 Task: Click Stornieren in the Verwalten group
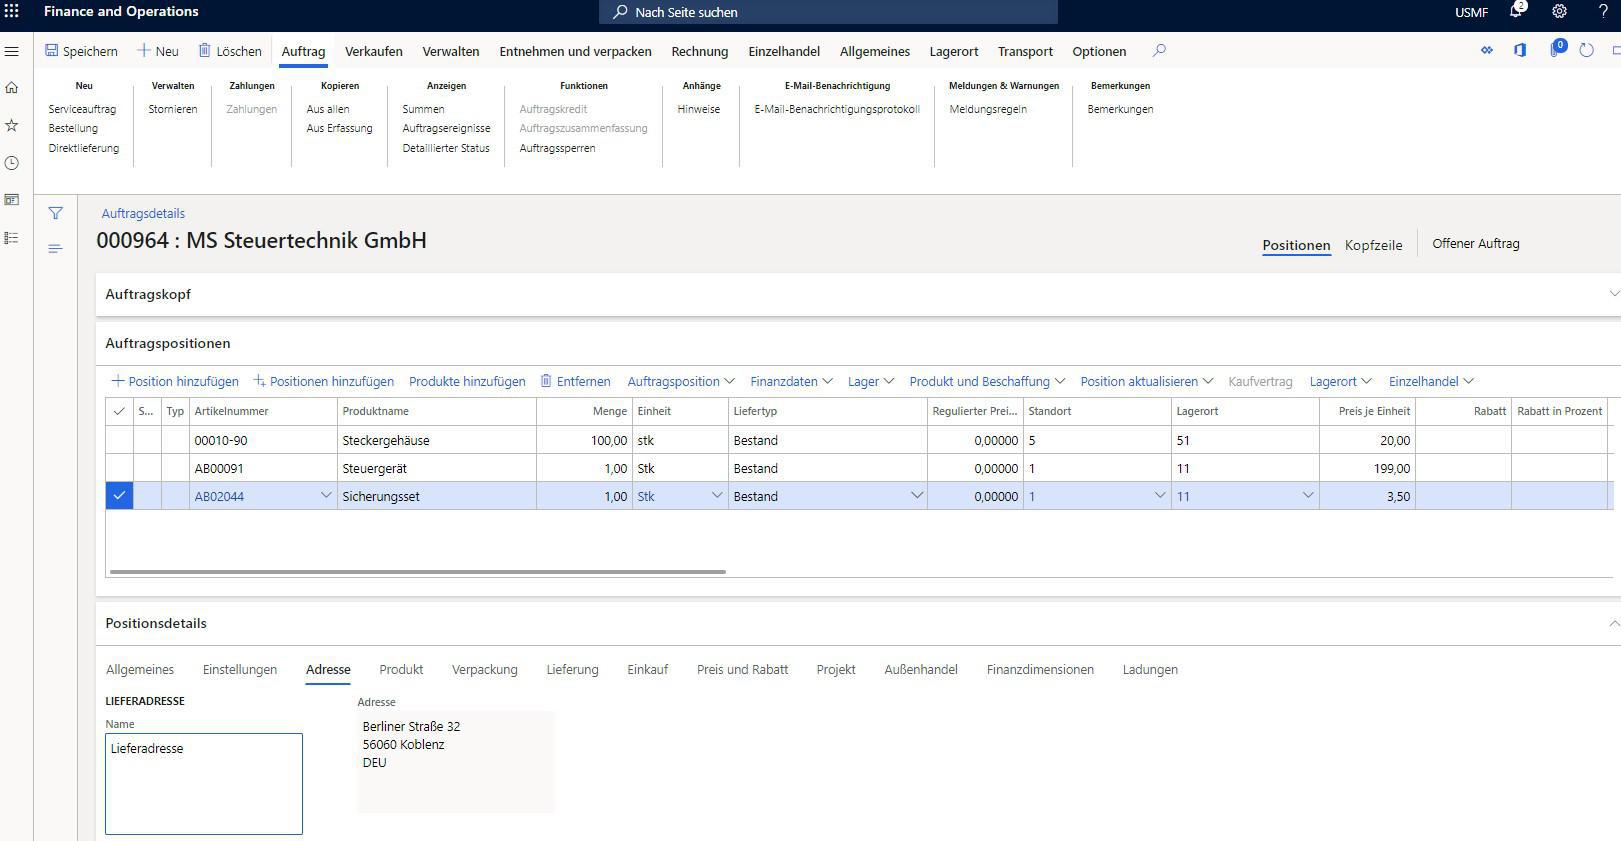173,109
